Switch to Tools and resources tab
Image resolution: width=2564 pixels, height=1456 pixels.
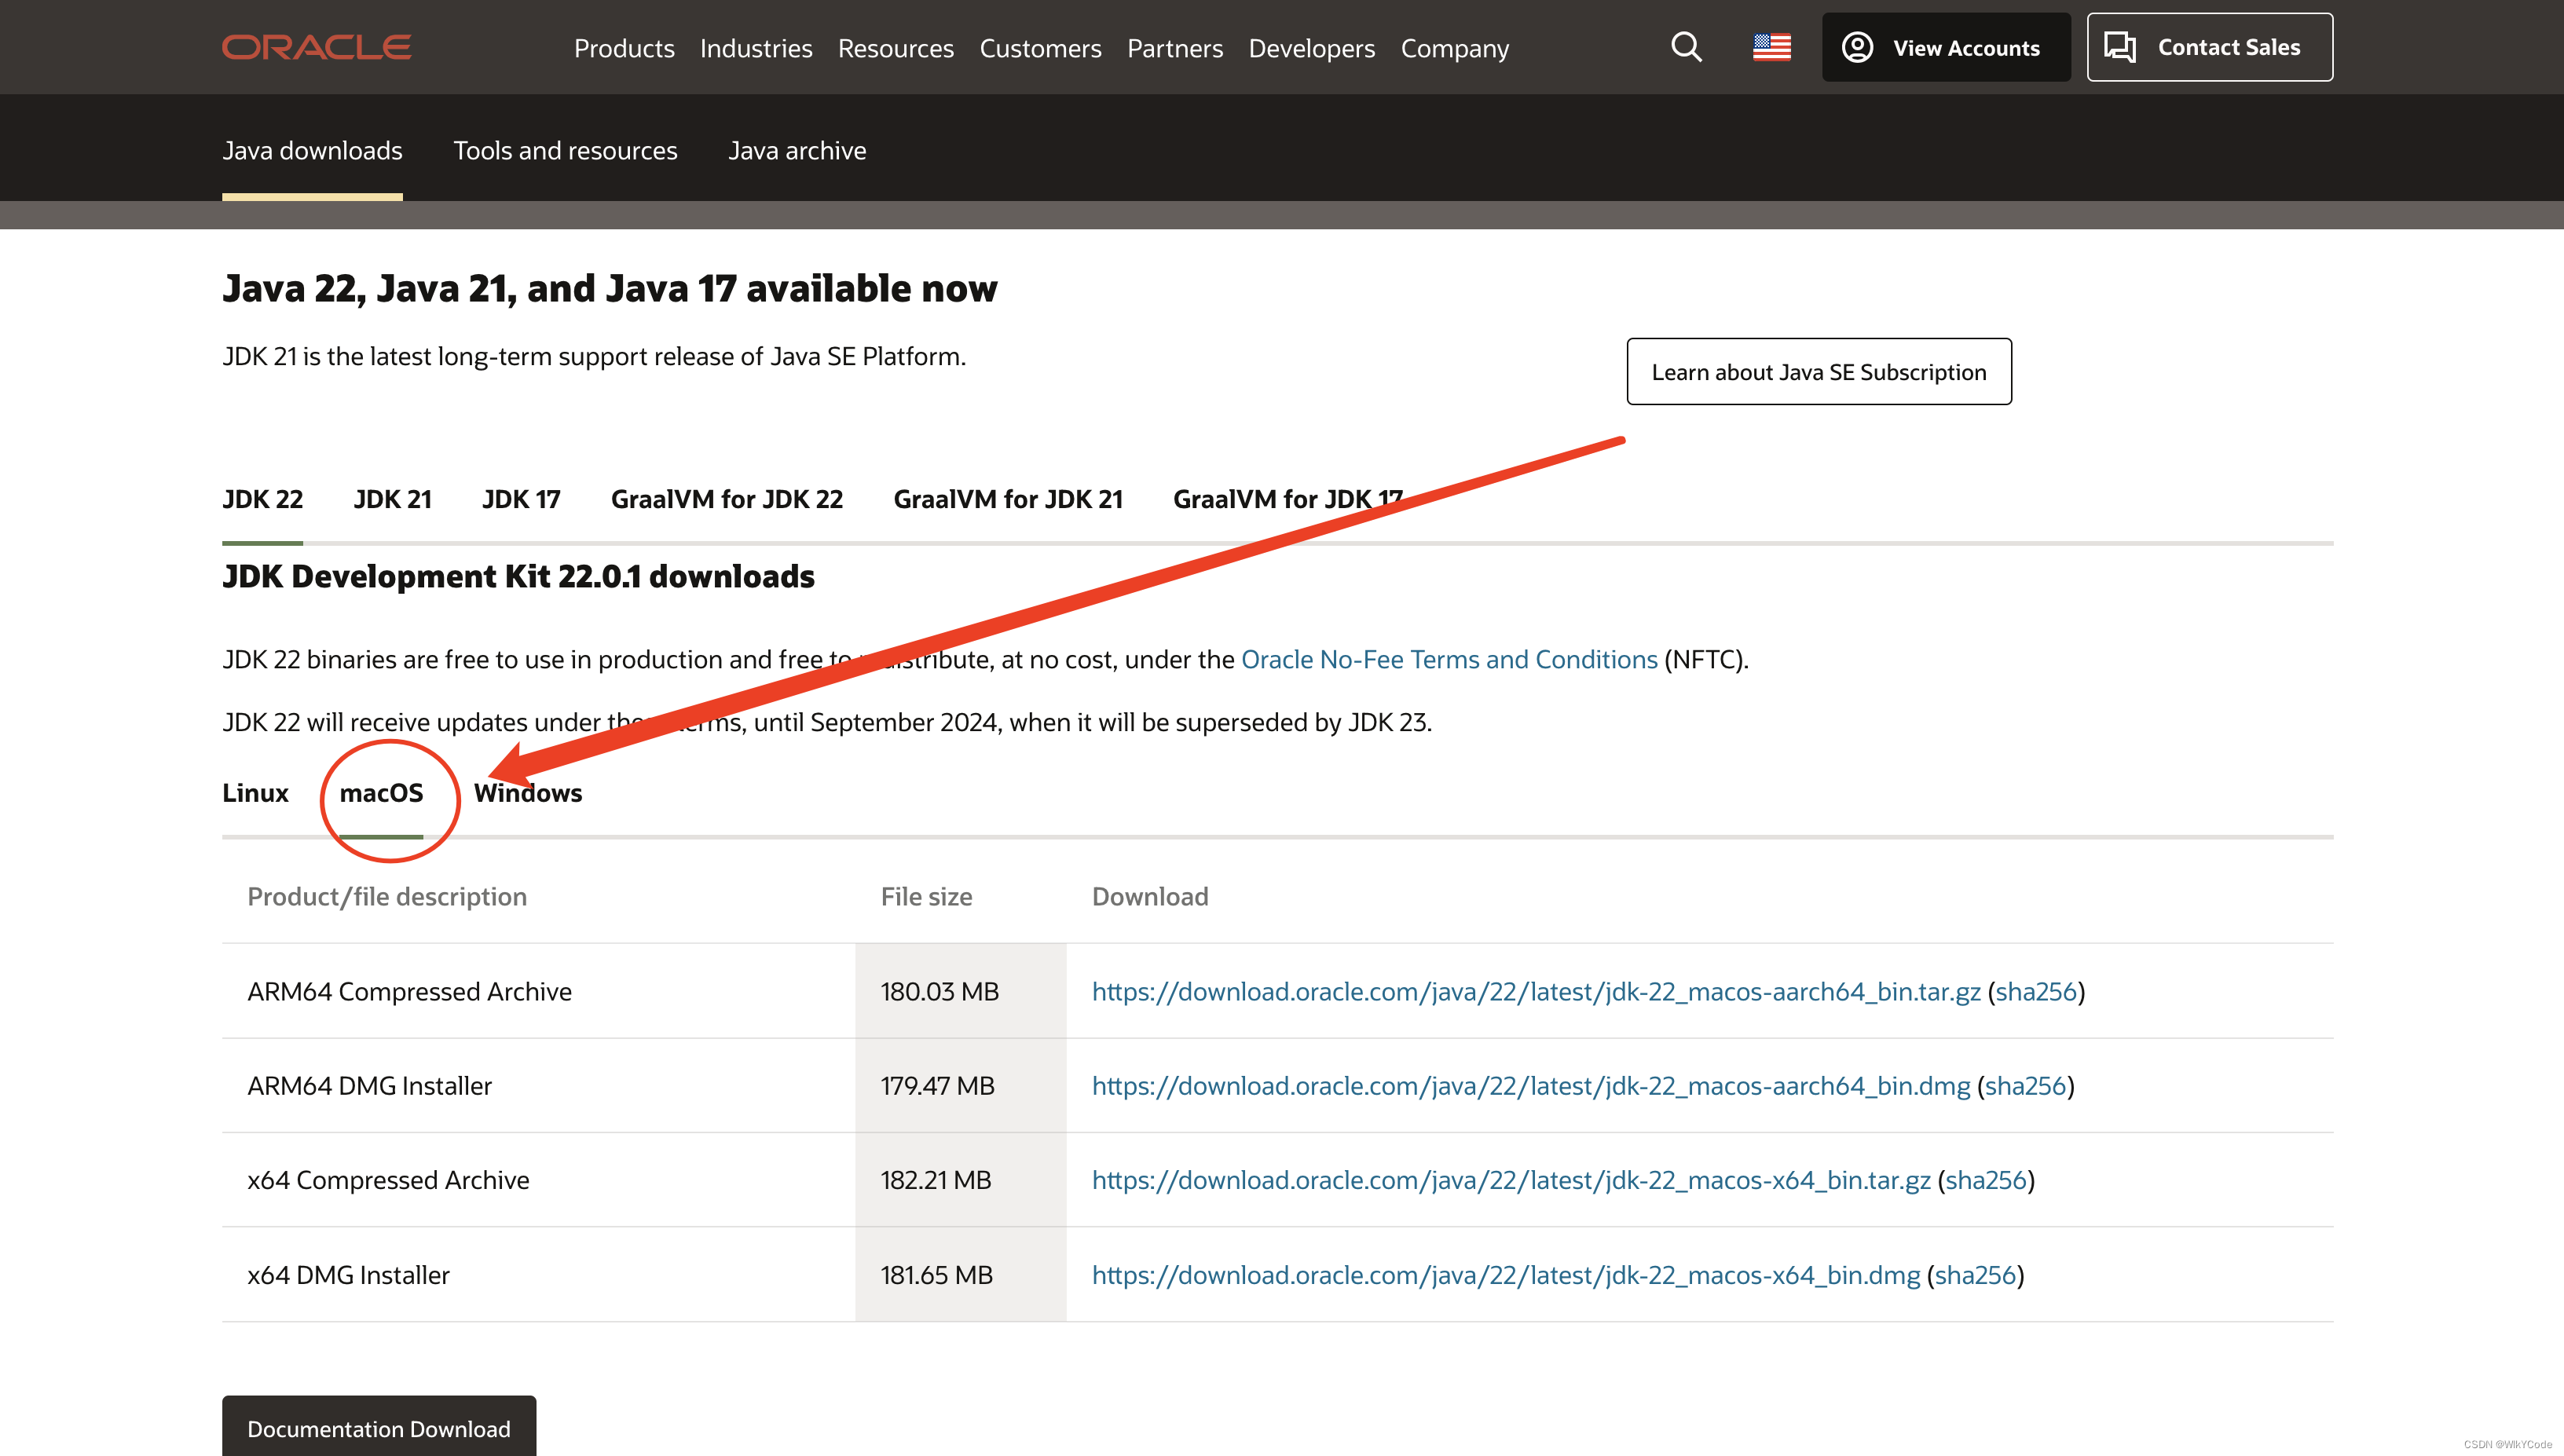pyautogui.click(x=565, y=151)
